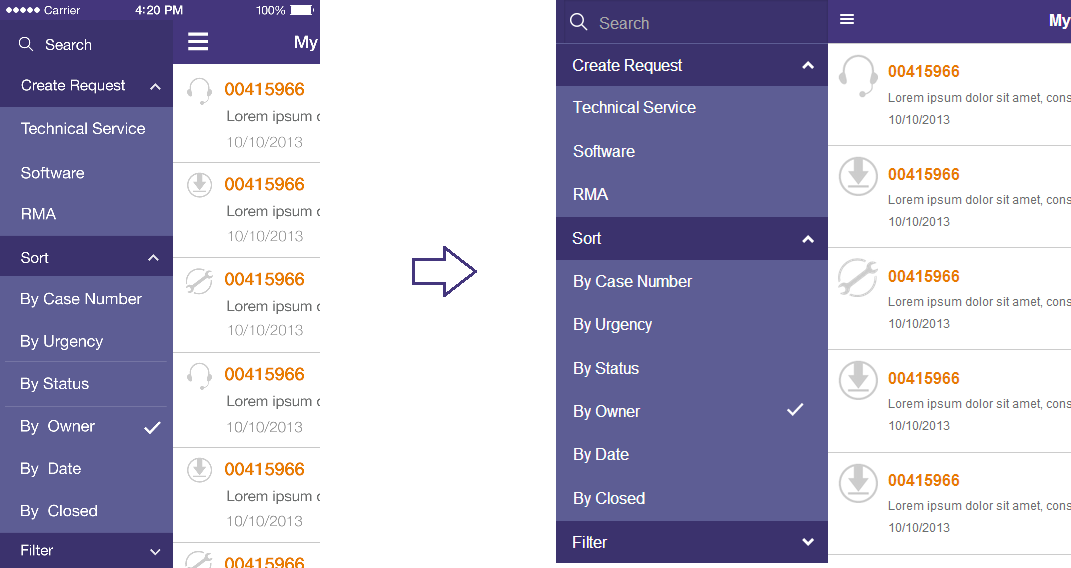Toggle the By Owner checkmark in the left mockup
Viewport: 1071px width, 568px height.
(x=152, y=428)
